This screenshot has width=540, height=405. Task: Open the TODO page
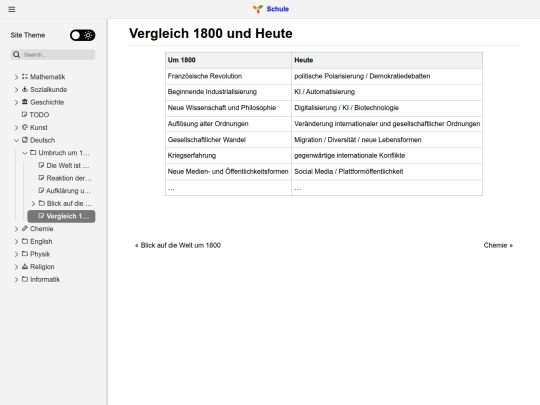click(39, 115)
